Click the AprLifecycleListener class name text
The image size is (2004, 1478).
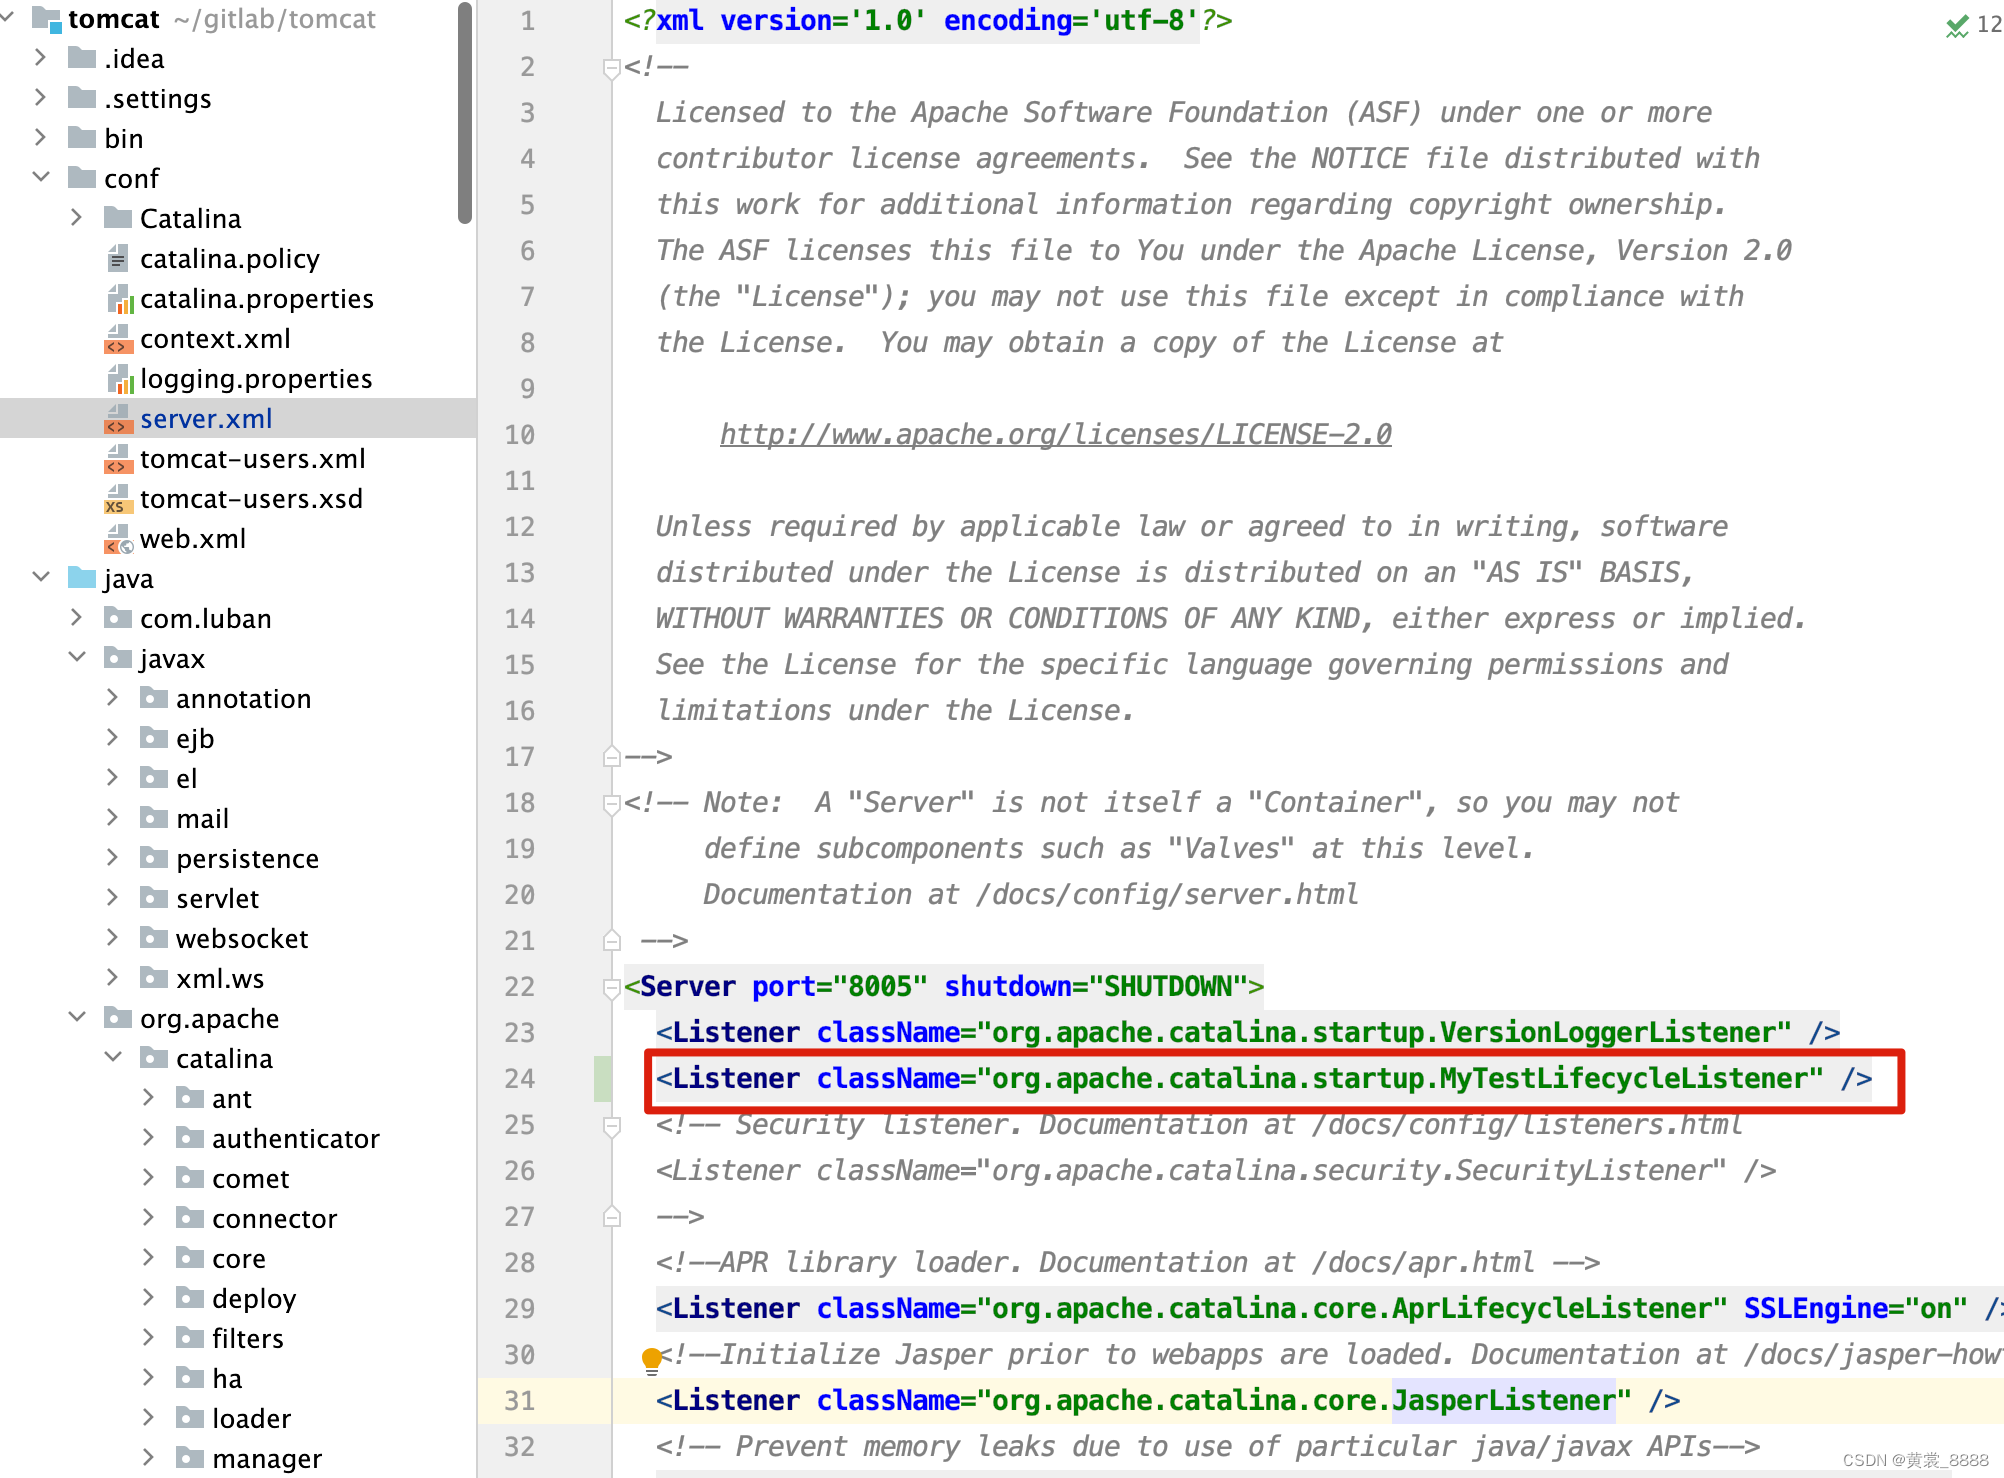pos(1552,1309)
